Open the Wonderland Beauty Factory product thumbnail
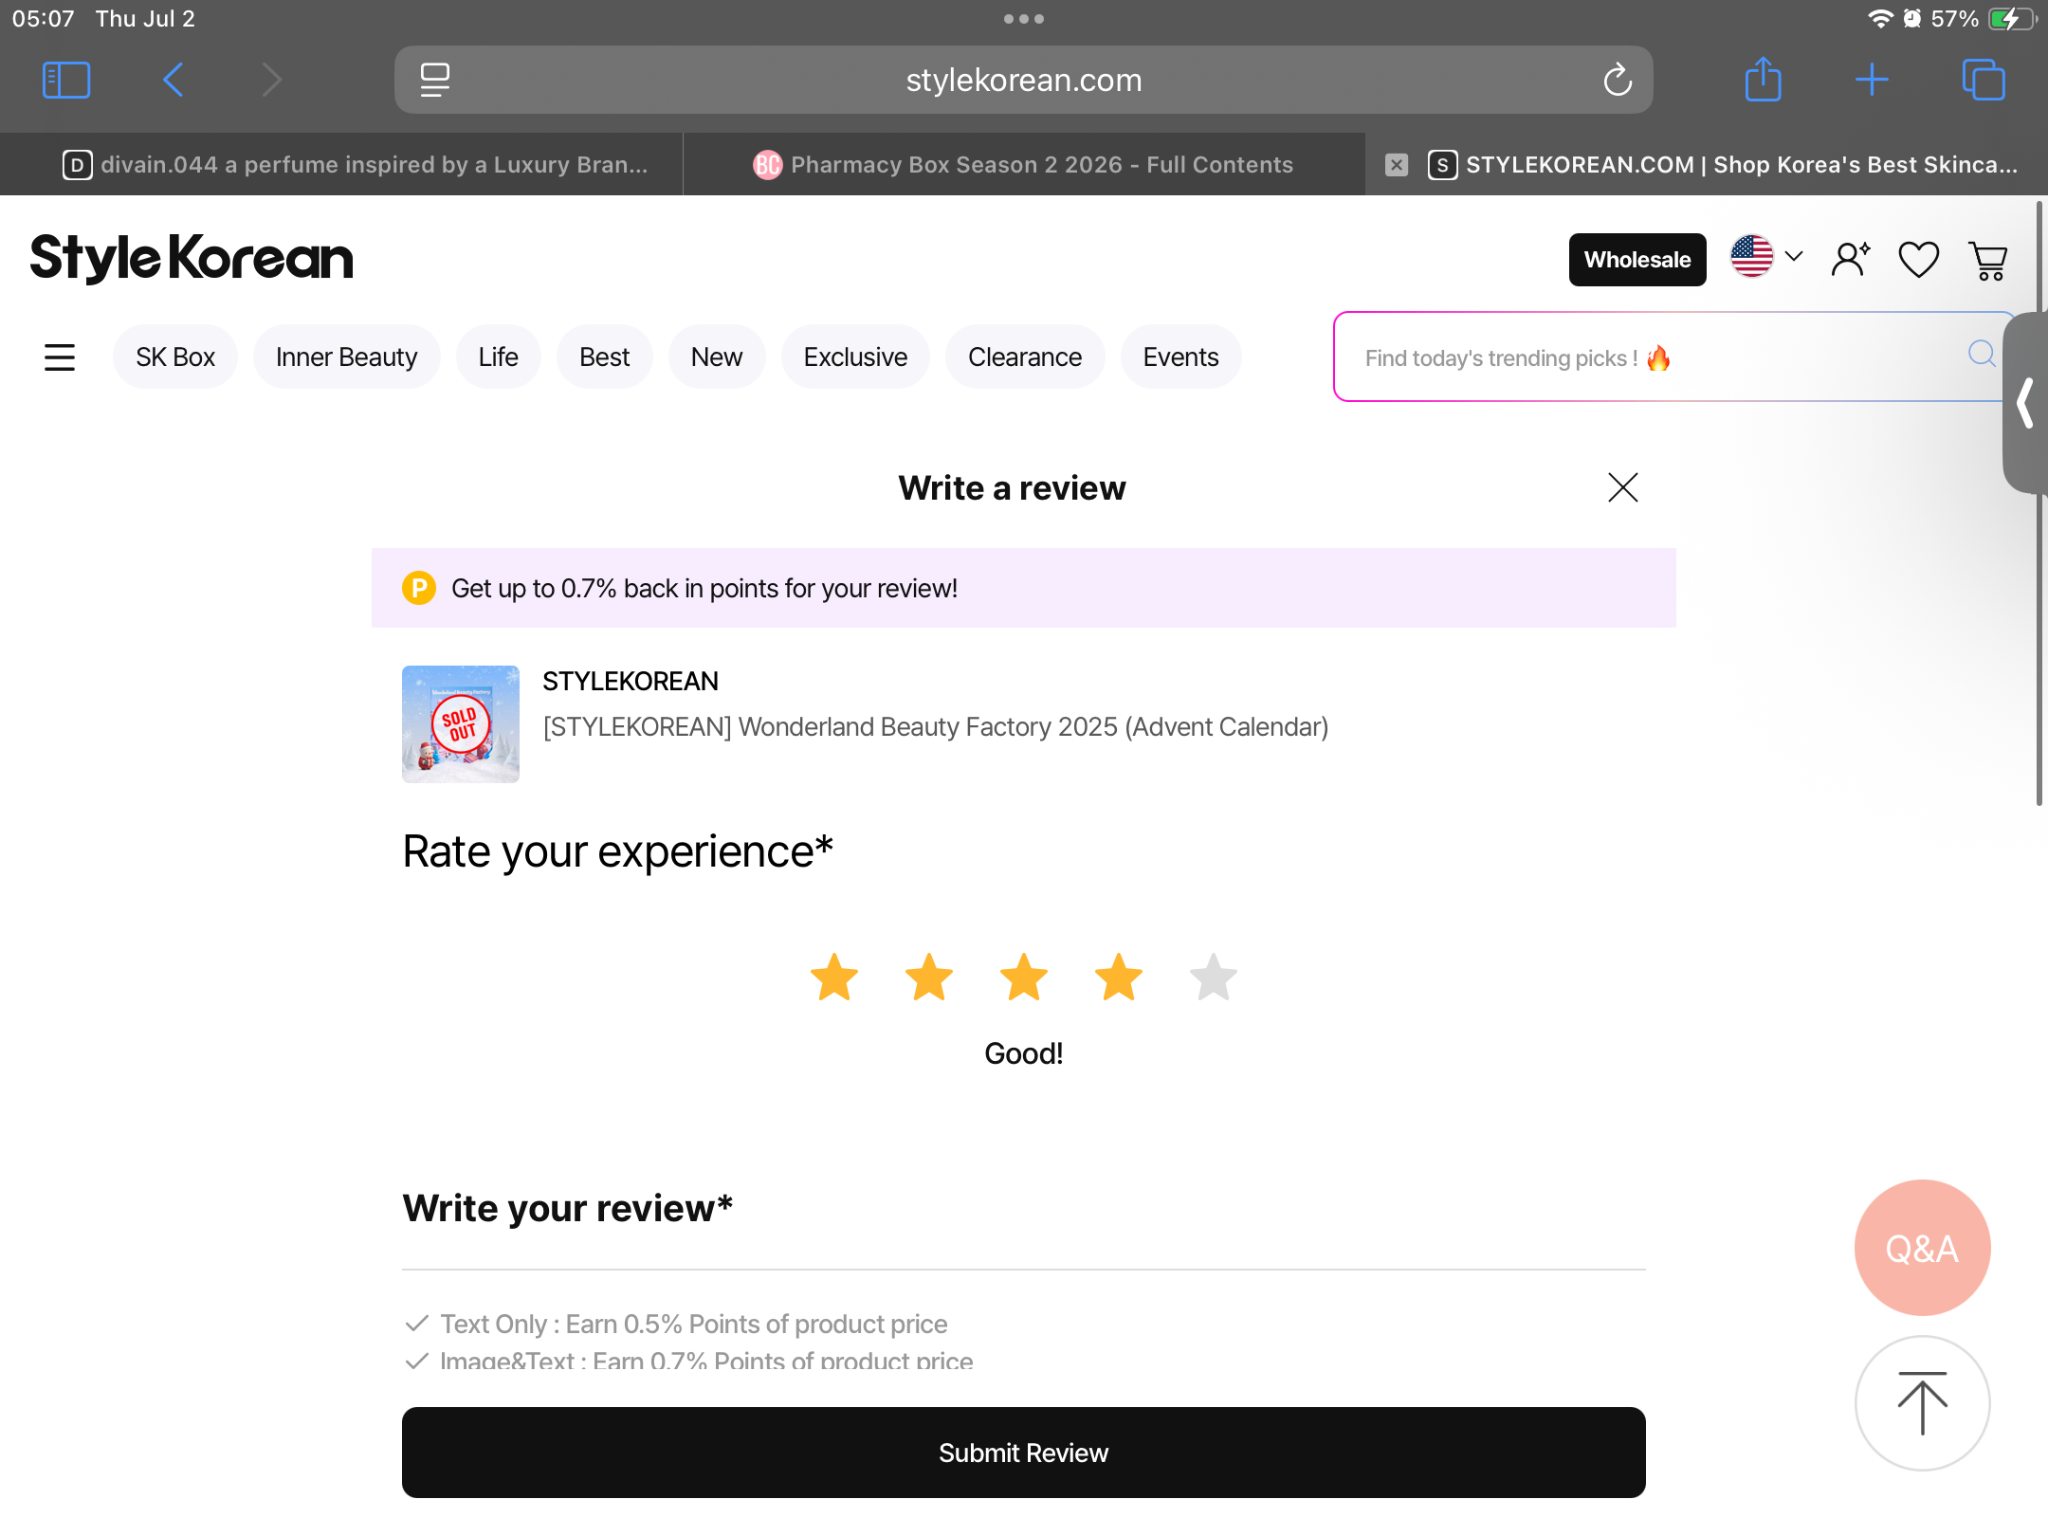This screenshot has height=1536, width=2048. pyautogui.click(x=460, y=724)
